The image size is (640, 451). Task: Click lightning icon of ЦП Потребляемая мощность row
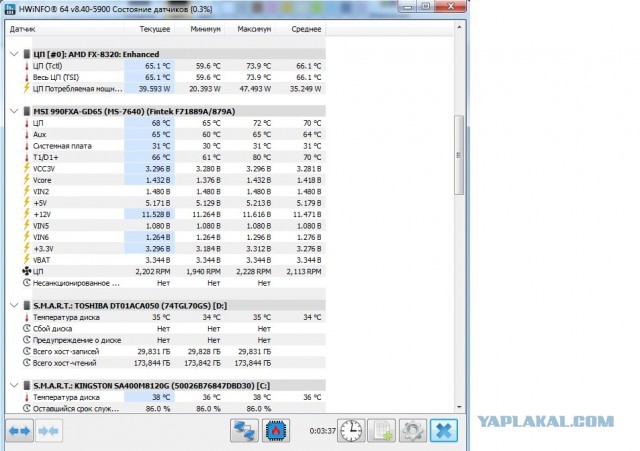[27, 88]
